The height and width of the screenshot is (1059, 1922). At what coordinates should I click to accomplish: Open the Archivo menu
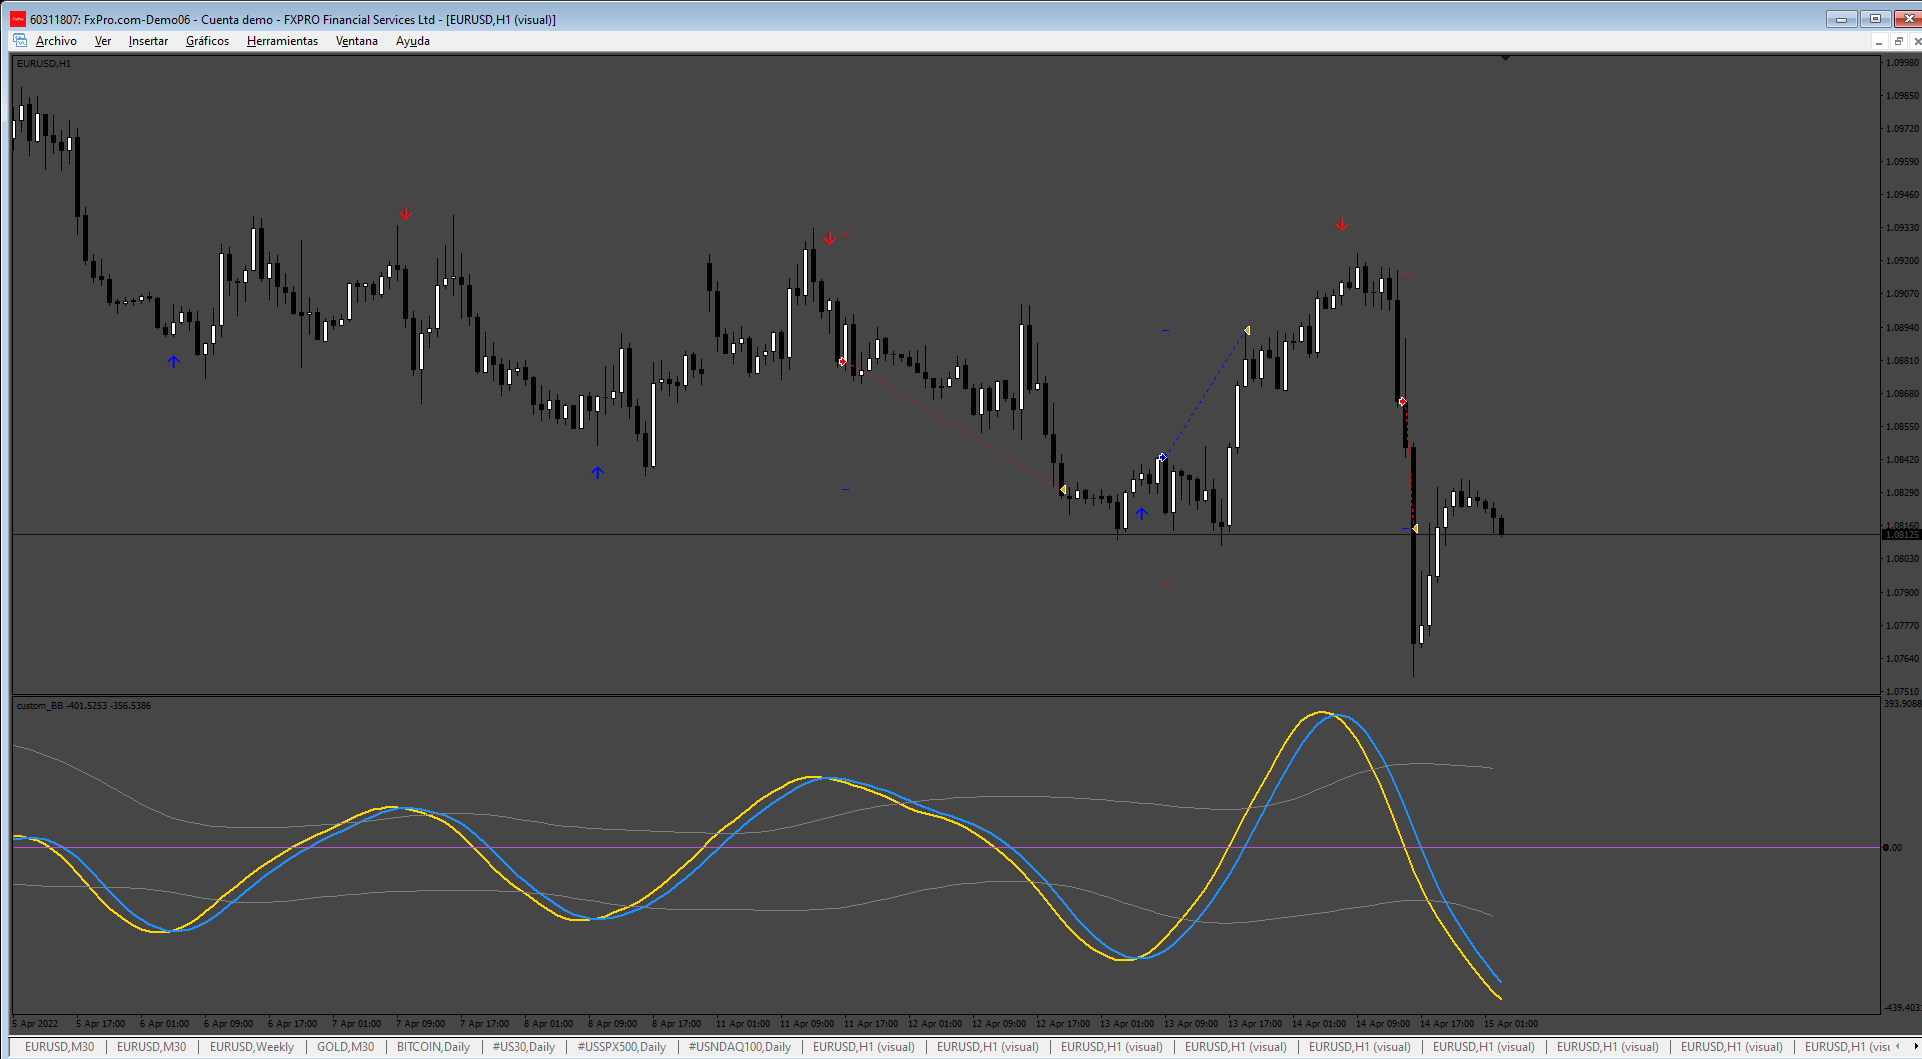click(x=56, y=41)
